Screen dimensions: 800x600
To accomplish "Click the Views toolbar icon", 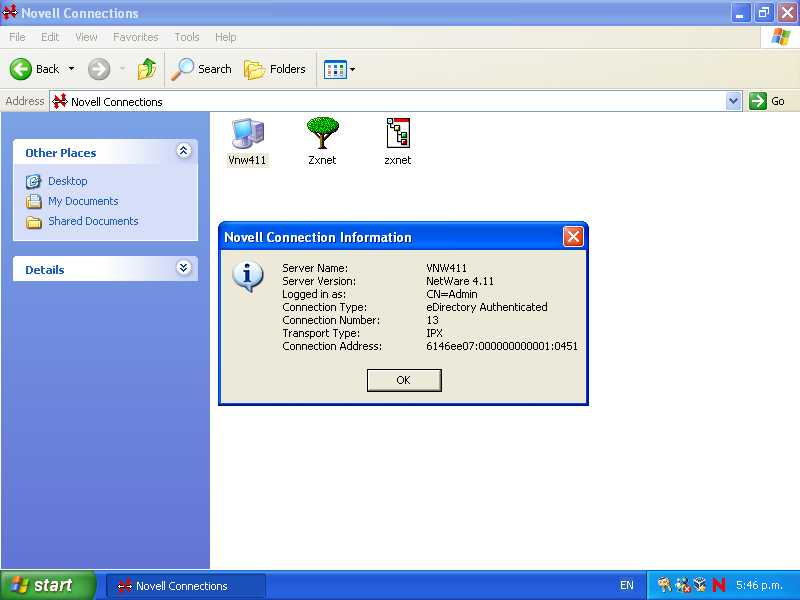I will coord(335,69).
